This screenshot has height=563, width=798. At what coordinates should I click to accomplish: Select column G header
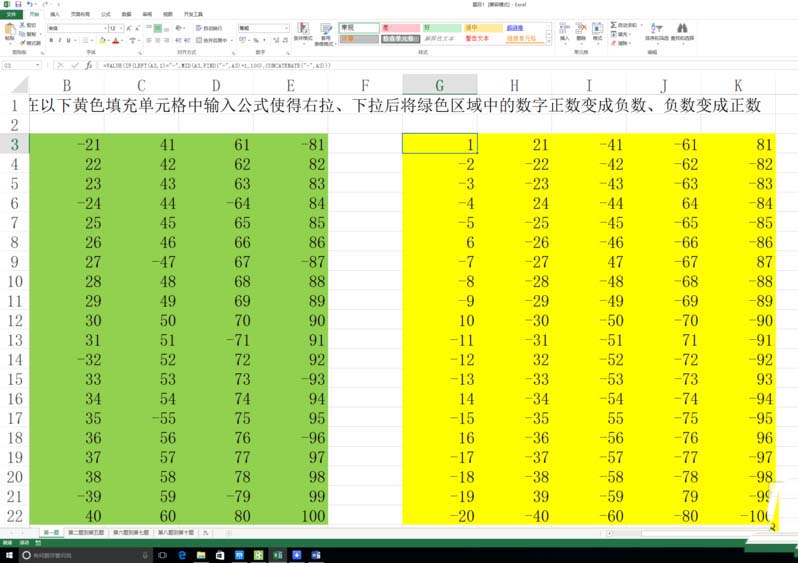click(440, 85)
